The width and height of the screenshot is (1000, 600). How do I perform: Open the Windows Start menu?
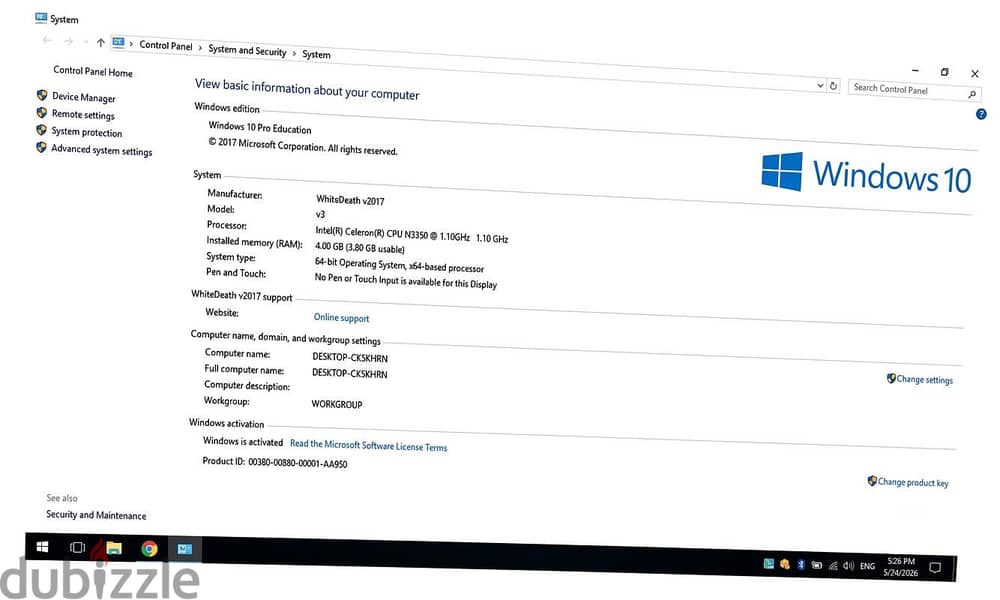point(43,547)
